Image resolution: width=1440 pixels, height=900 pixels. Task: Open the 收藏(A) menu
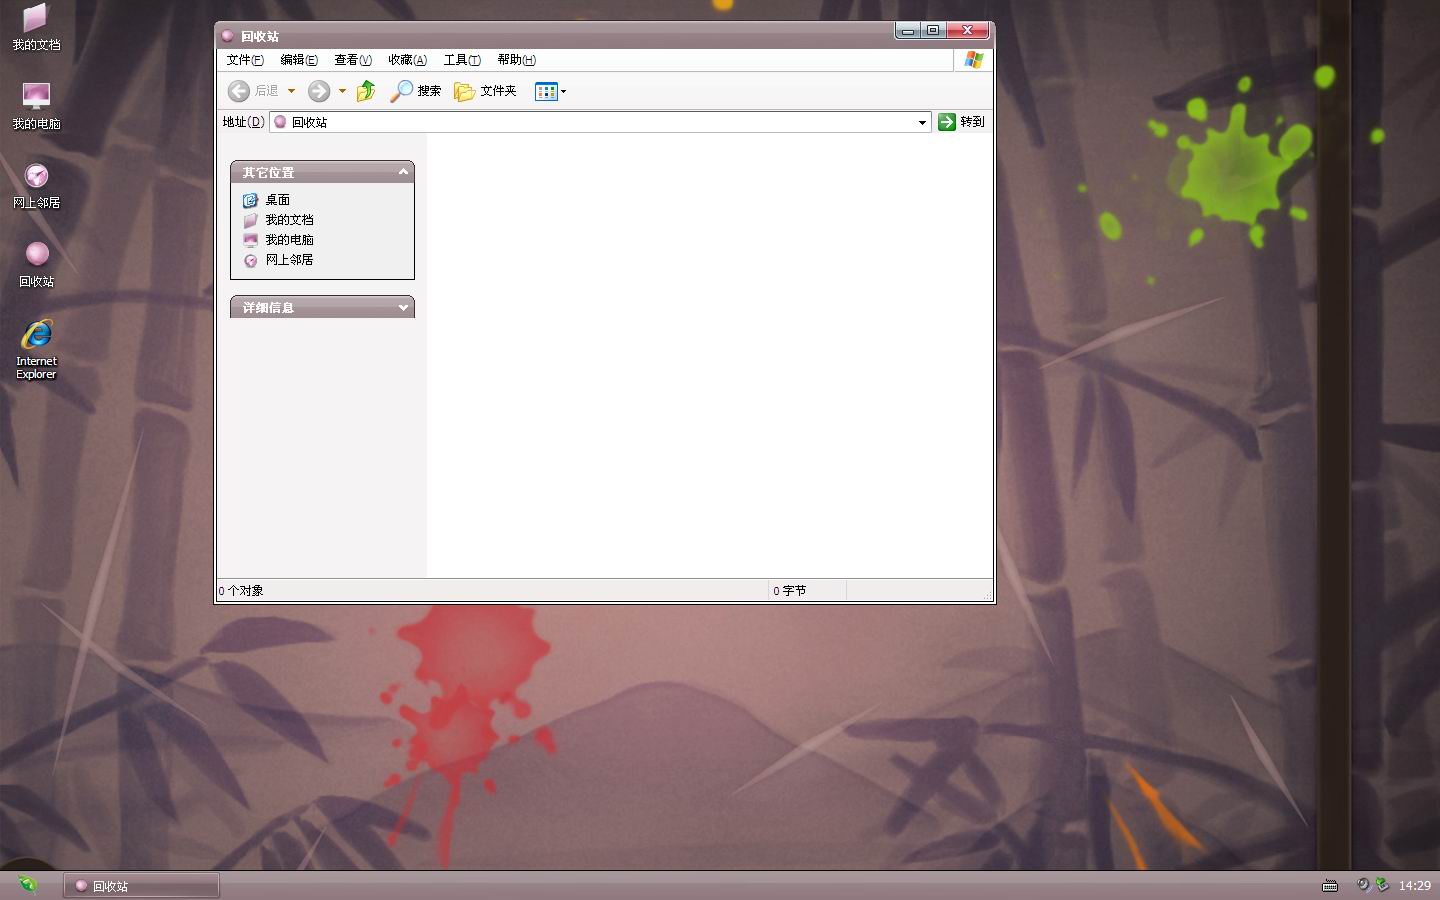[407, 60]
